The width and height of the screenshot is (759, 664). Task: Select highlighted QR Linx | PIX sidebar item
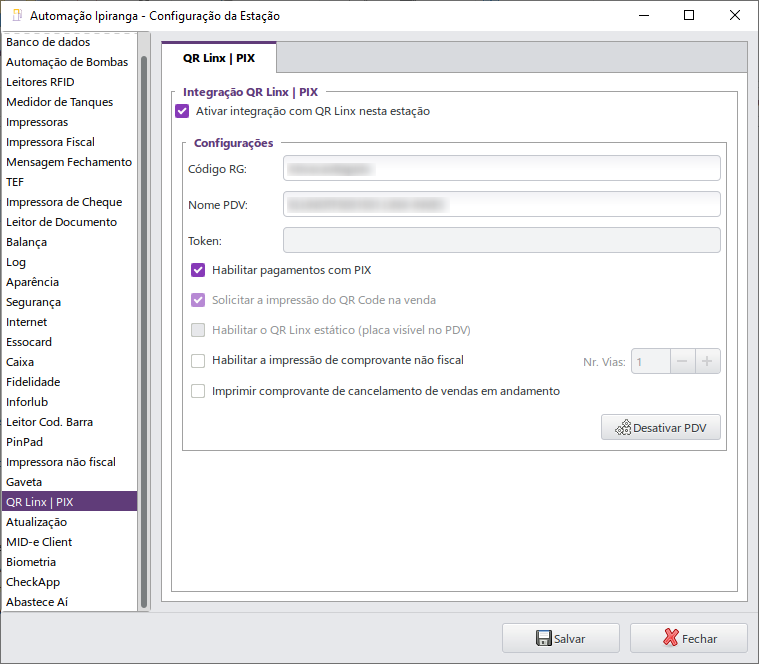click(x=69, y=502)
